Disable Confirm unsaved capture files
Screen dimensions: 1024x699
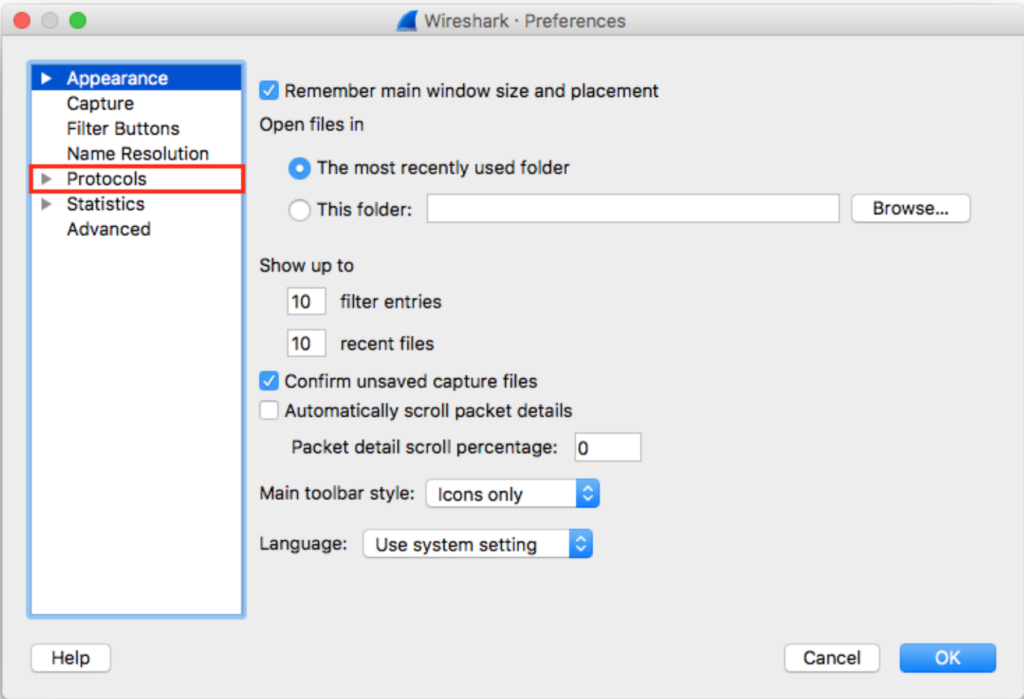tap(268, 381)
